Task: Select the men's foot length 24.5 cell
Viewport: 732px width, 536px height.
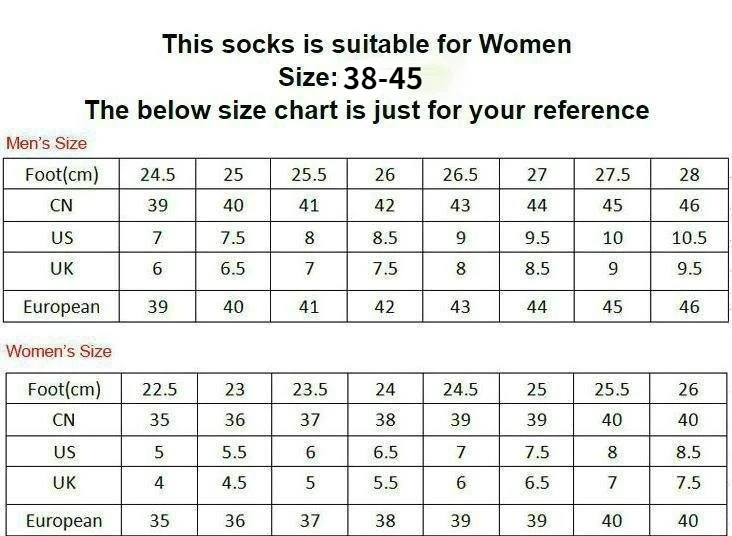Action: [x=158, y=174]
